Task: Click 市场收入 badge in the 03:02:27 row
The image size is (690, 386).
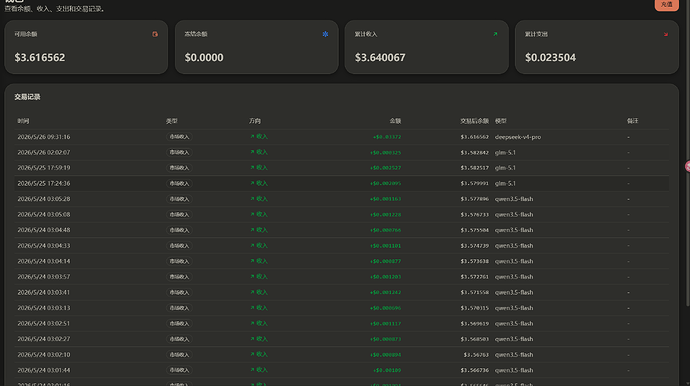Action: pos(179,339)
